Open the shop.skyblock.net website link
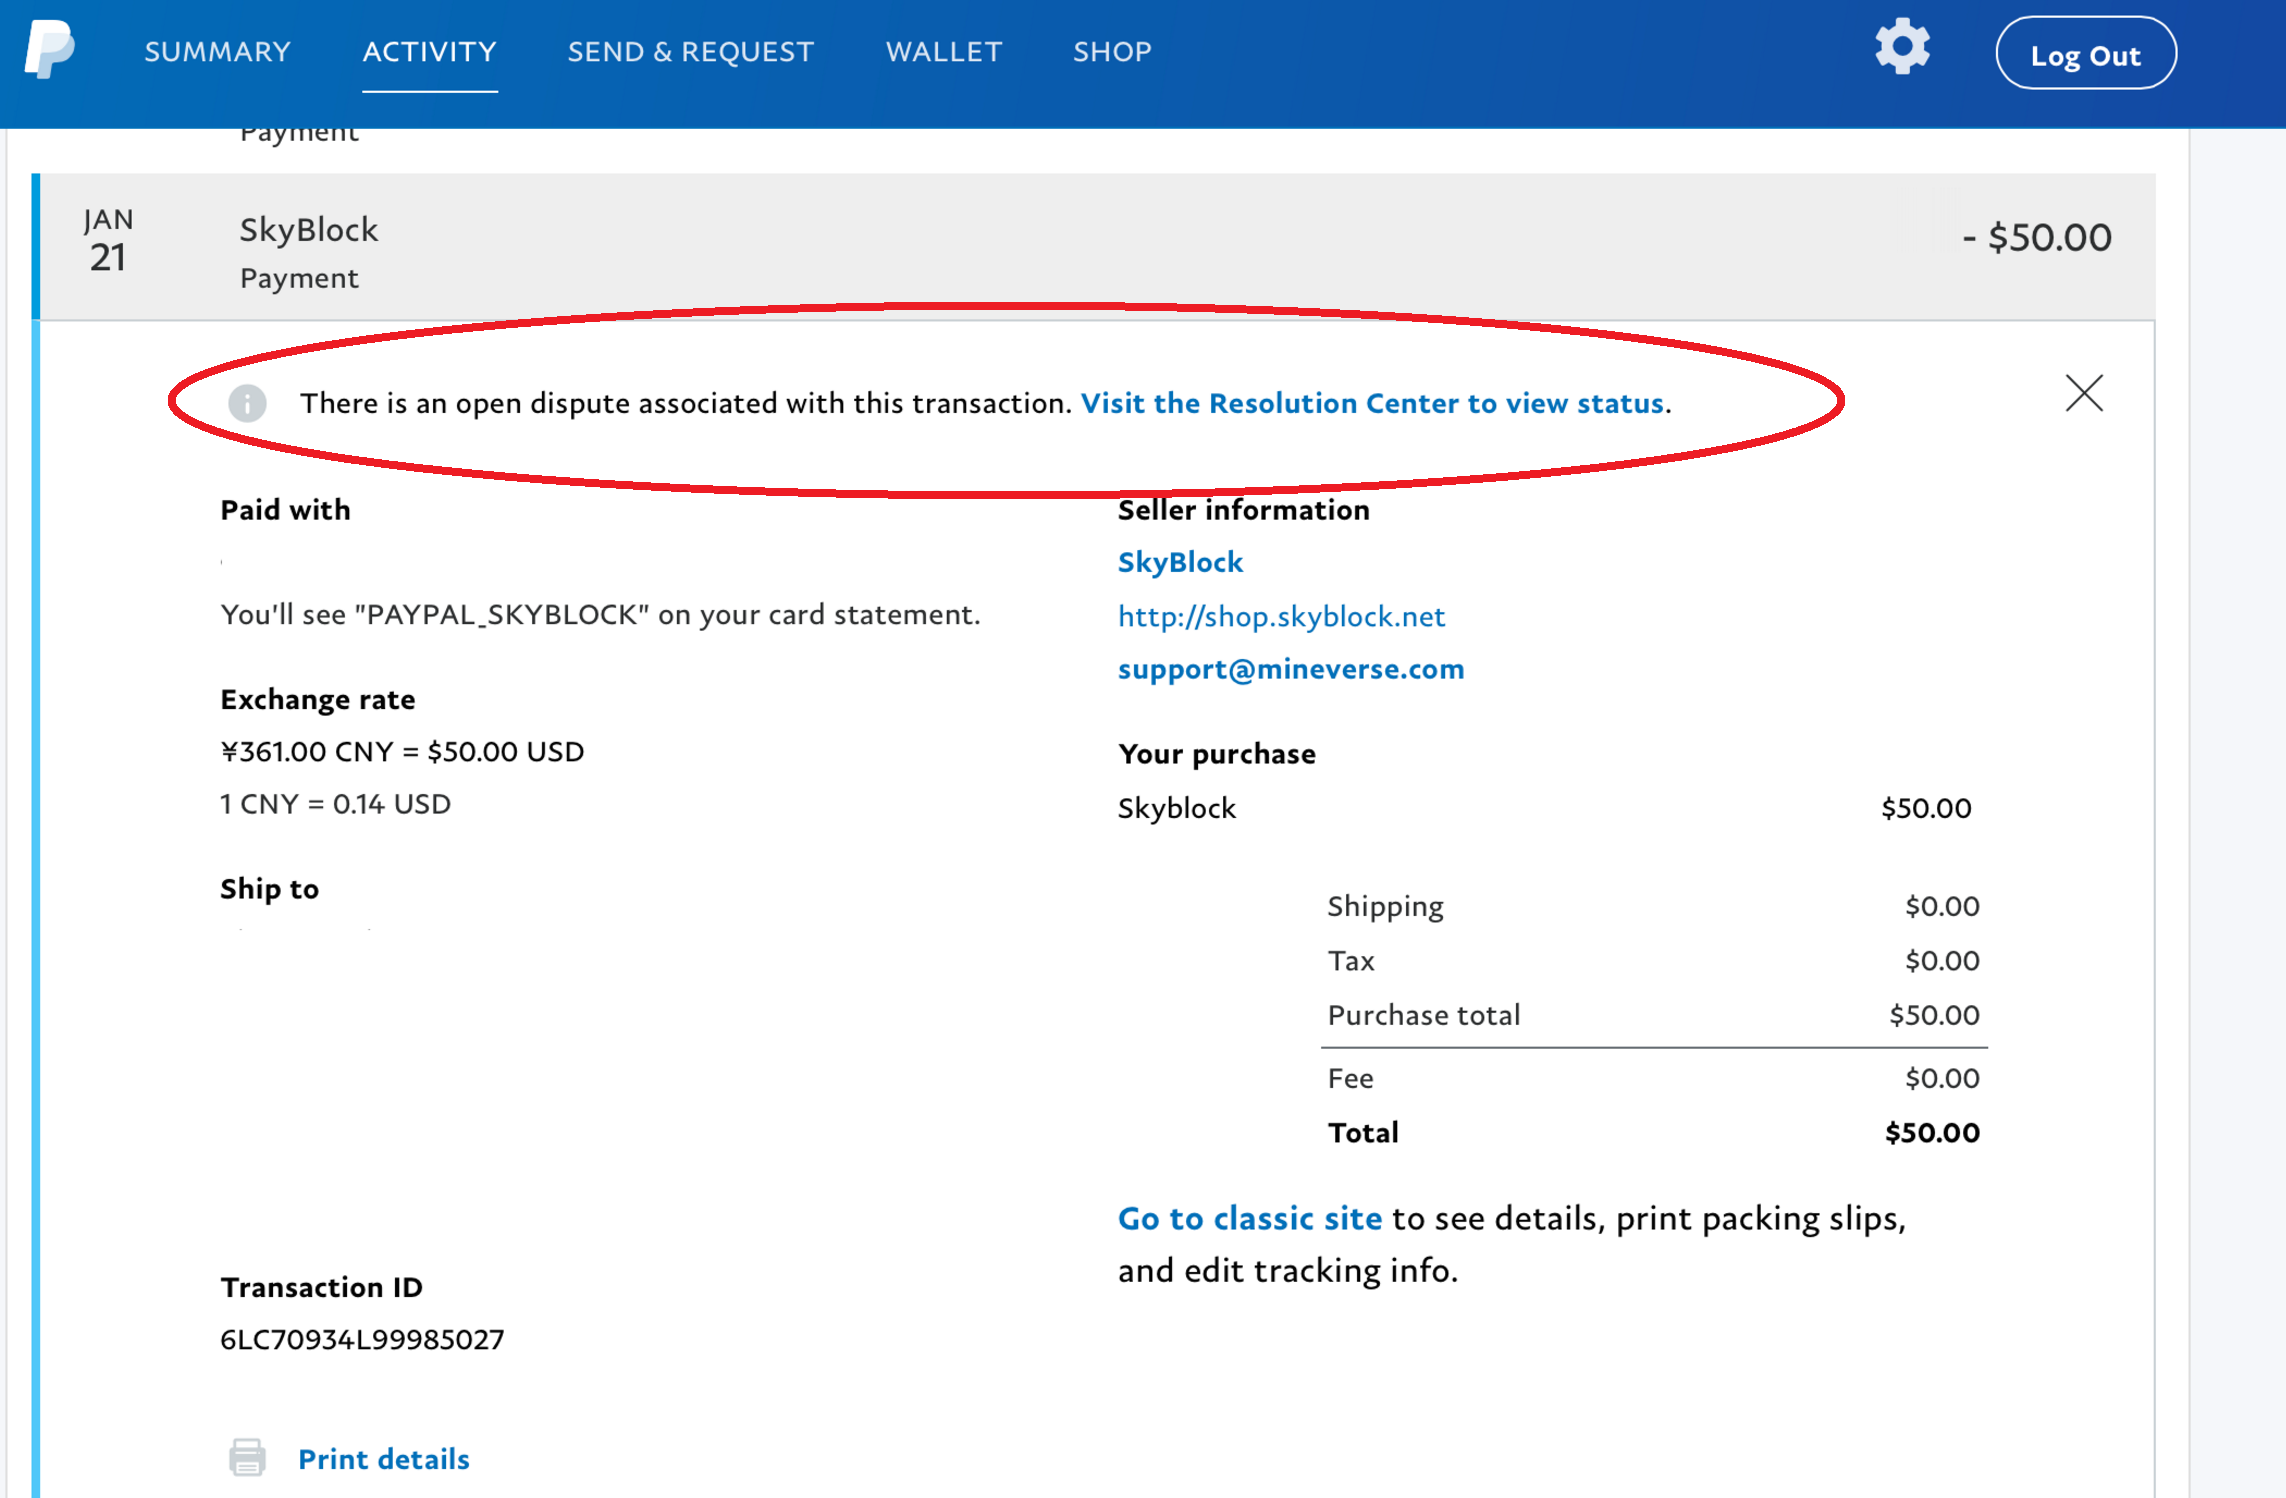Image resolution: width=2286 pixels, height=1498 pixels. click(1281, 616)
